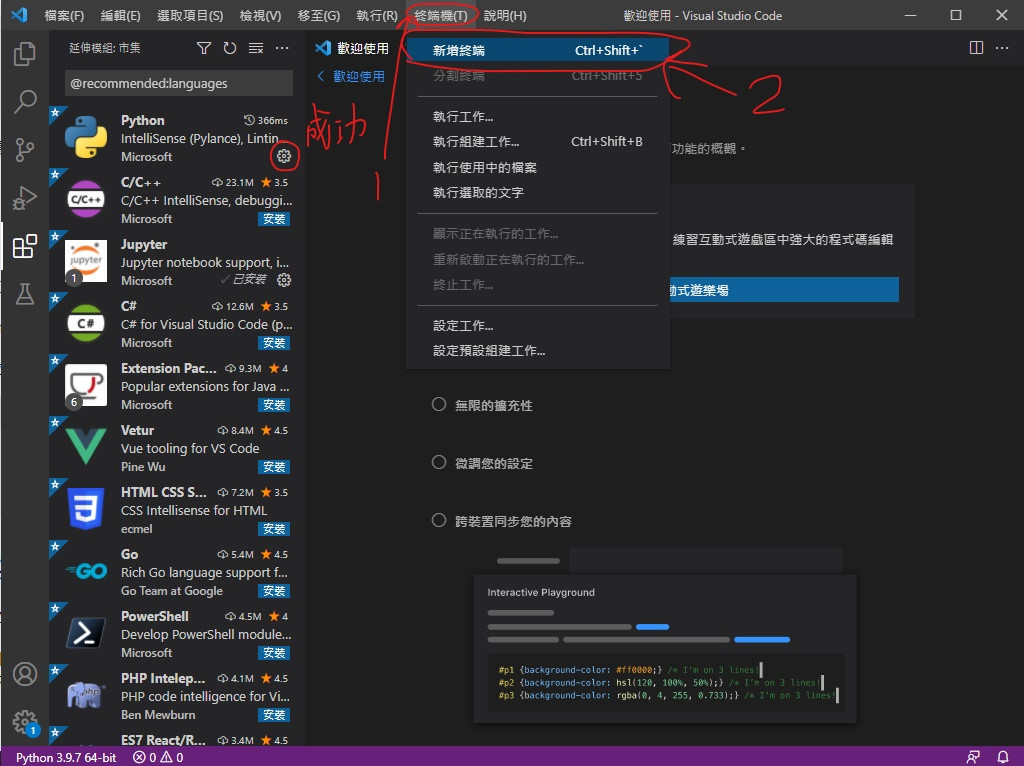The height and width of the screenshot is (766, 1024).
Task: Click errors and warnings count in status bar
Action: coord(158,758)
